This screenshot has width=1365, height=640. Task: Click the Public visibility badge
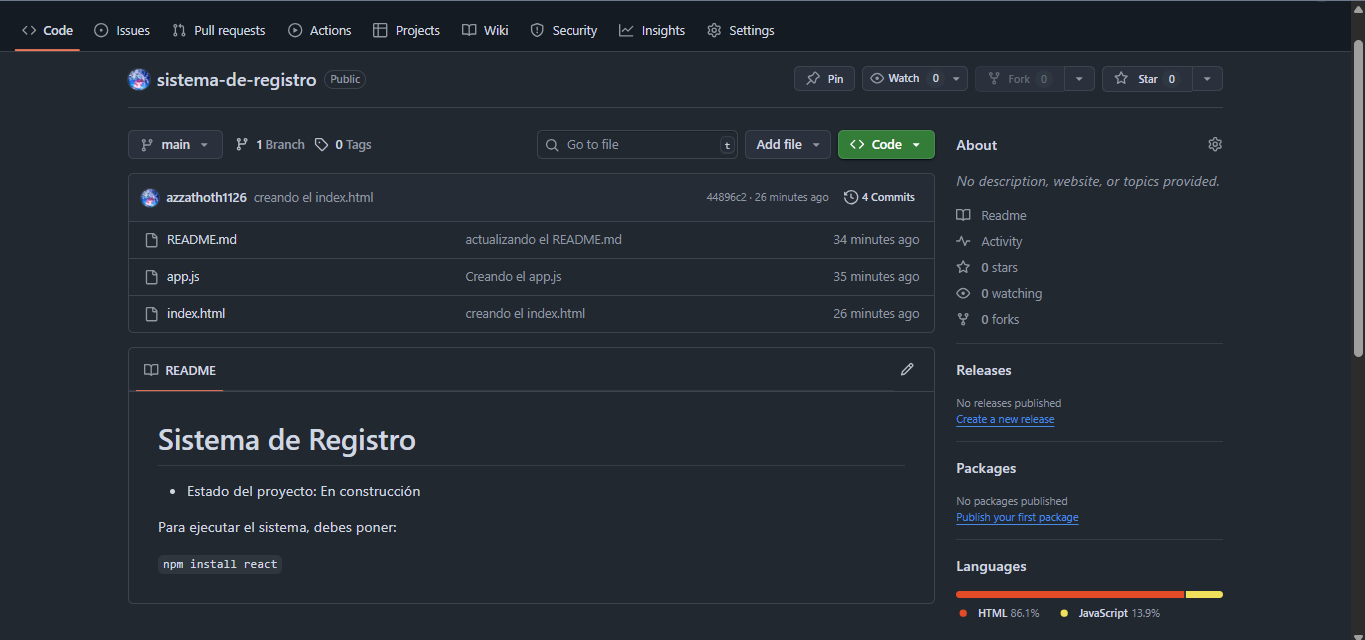(x=345, y=79)
